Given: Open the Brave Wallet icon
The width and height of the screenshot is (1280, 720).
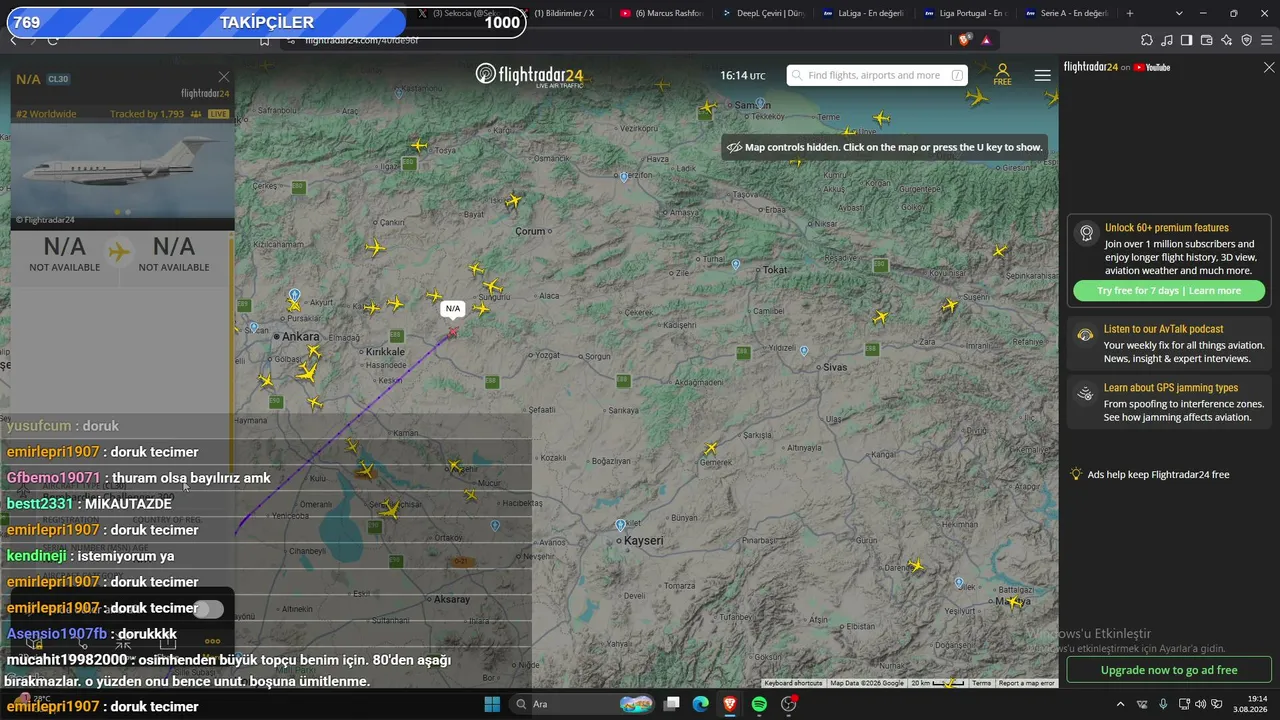Looking at the screenshot, I should tap(1207, 40).
